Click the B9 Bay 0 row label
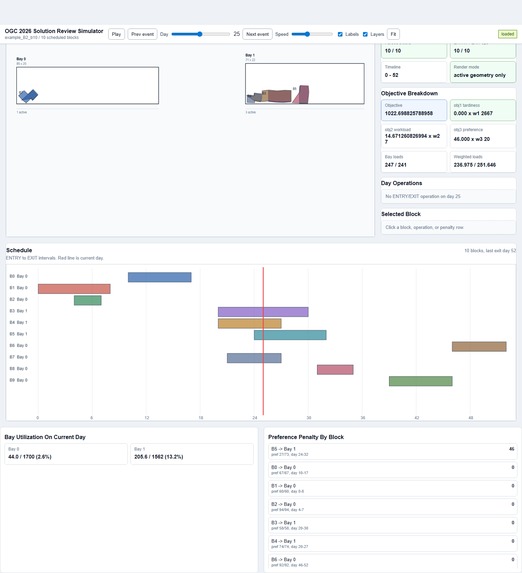The width and height of the screenshot is (522, 573). (x=18, y=380)
